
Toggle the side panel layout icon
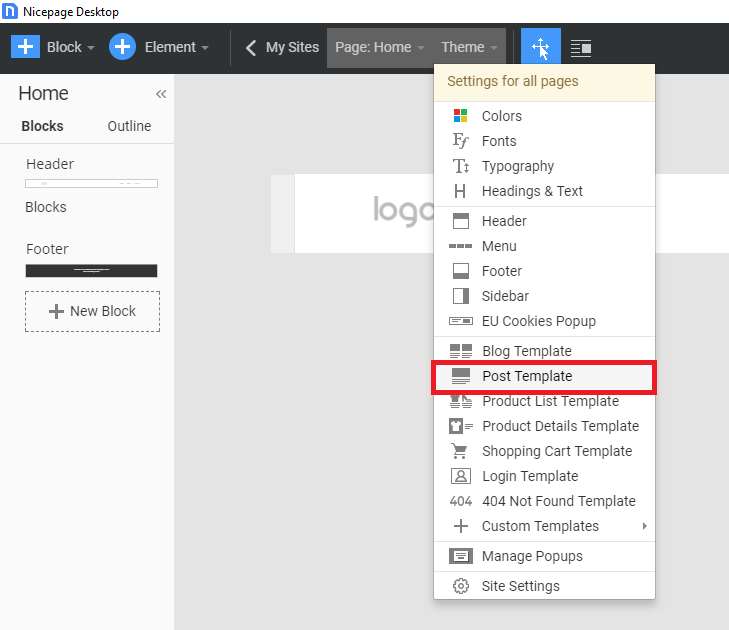(x=581, y=48)
